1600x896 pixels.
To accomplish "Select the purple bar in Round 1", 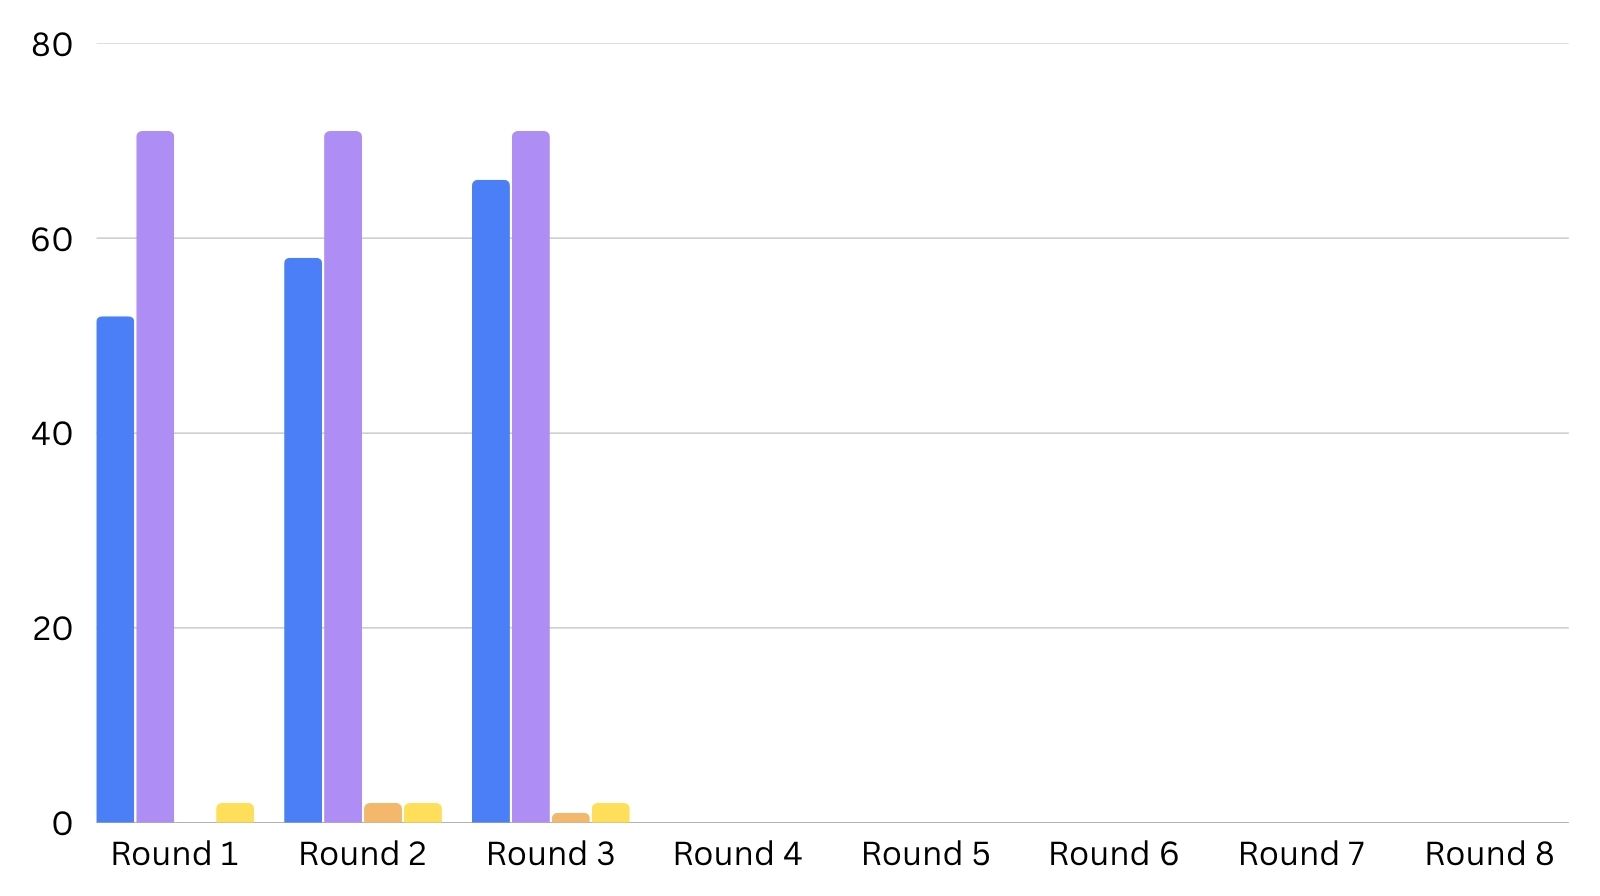I will (x=155, y=477).
